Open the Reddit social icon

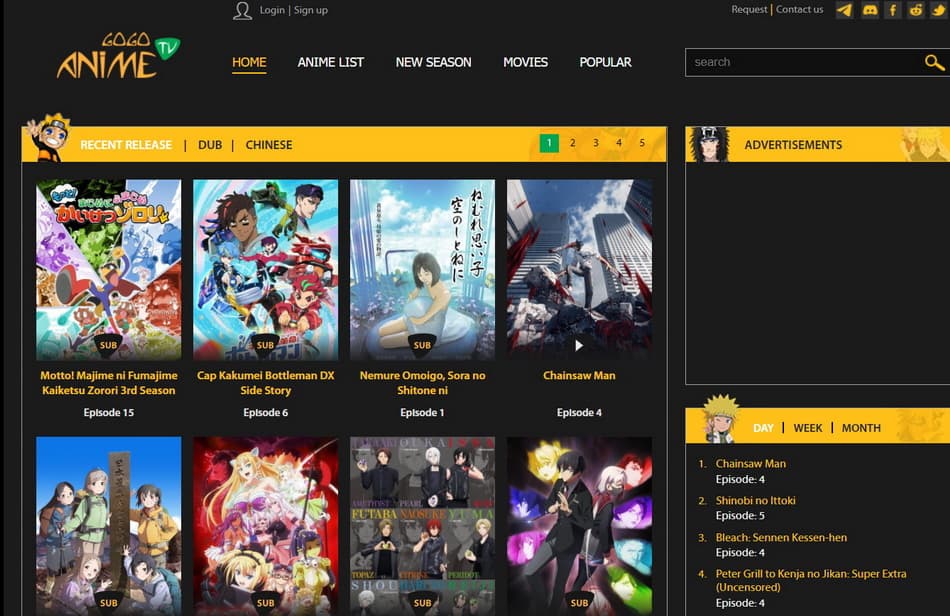tap(915, 10)
